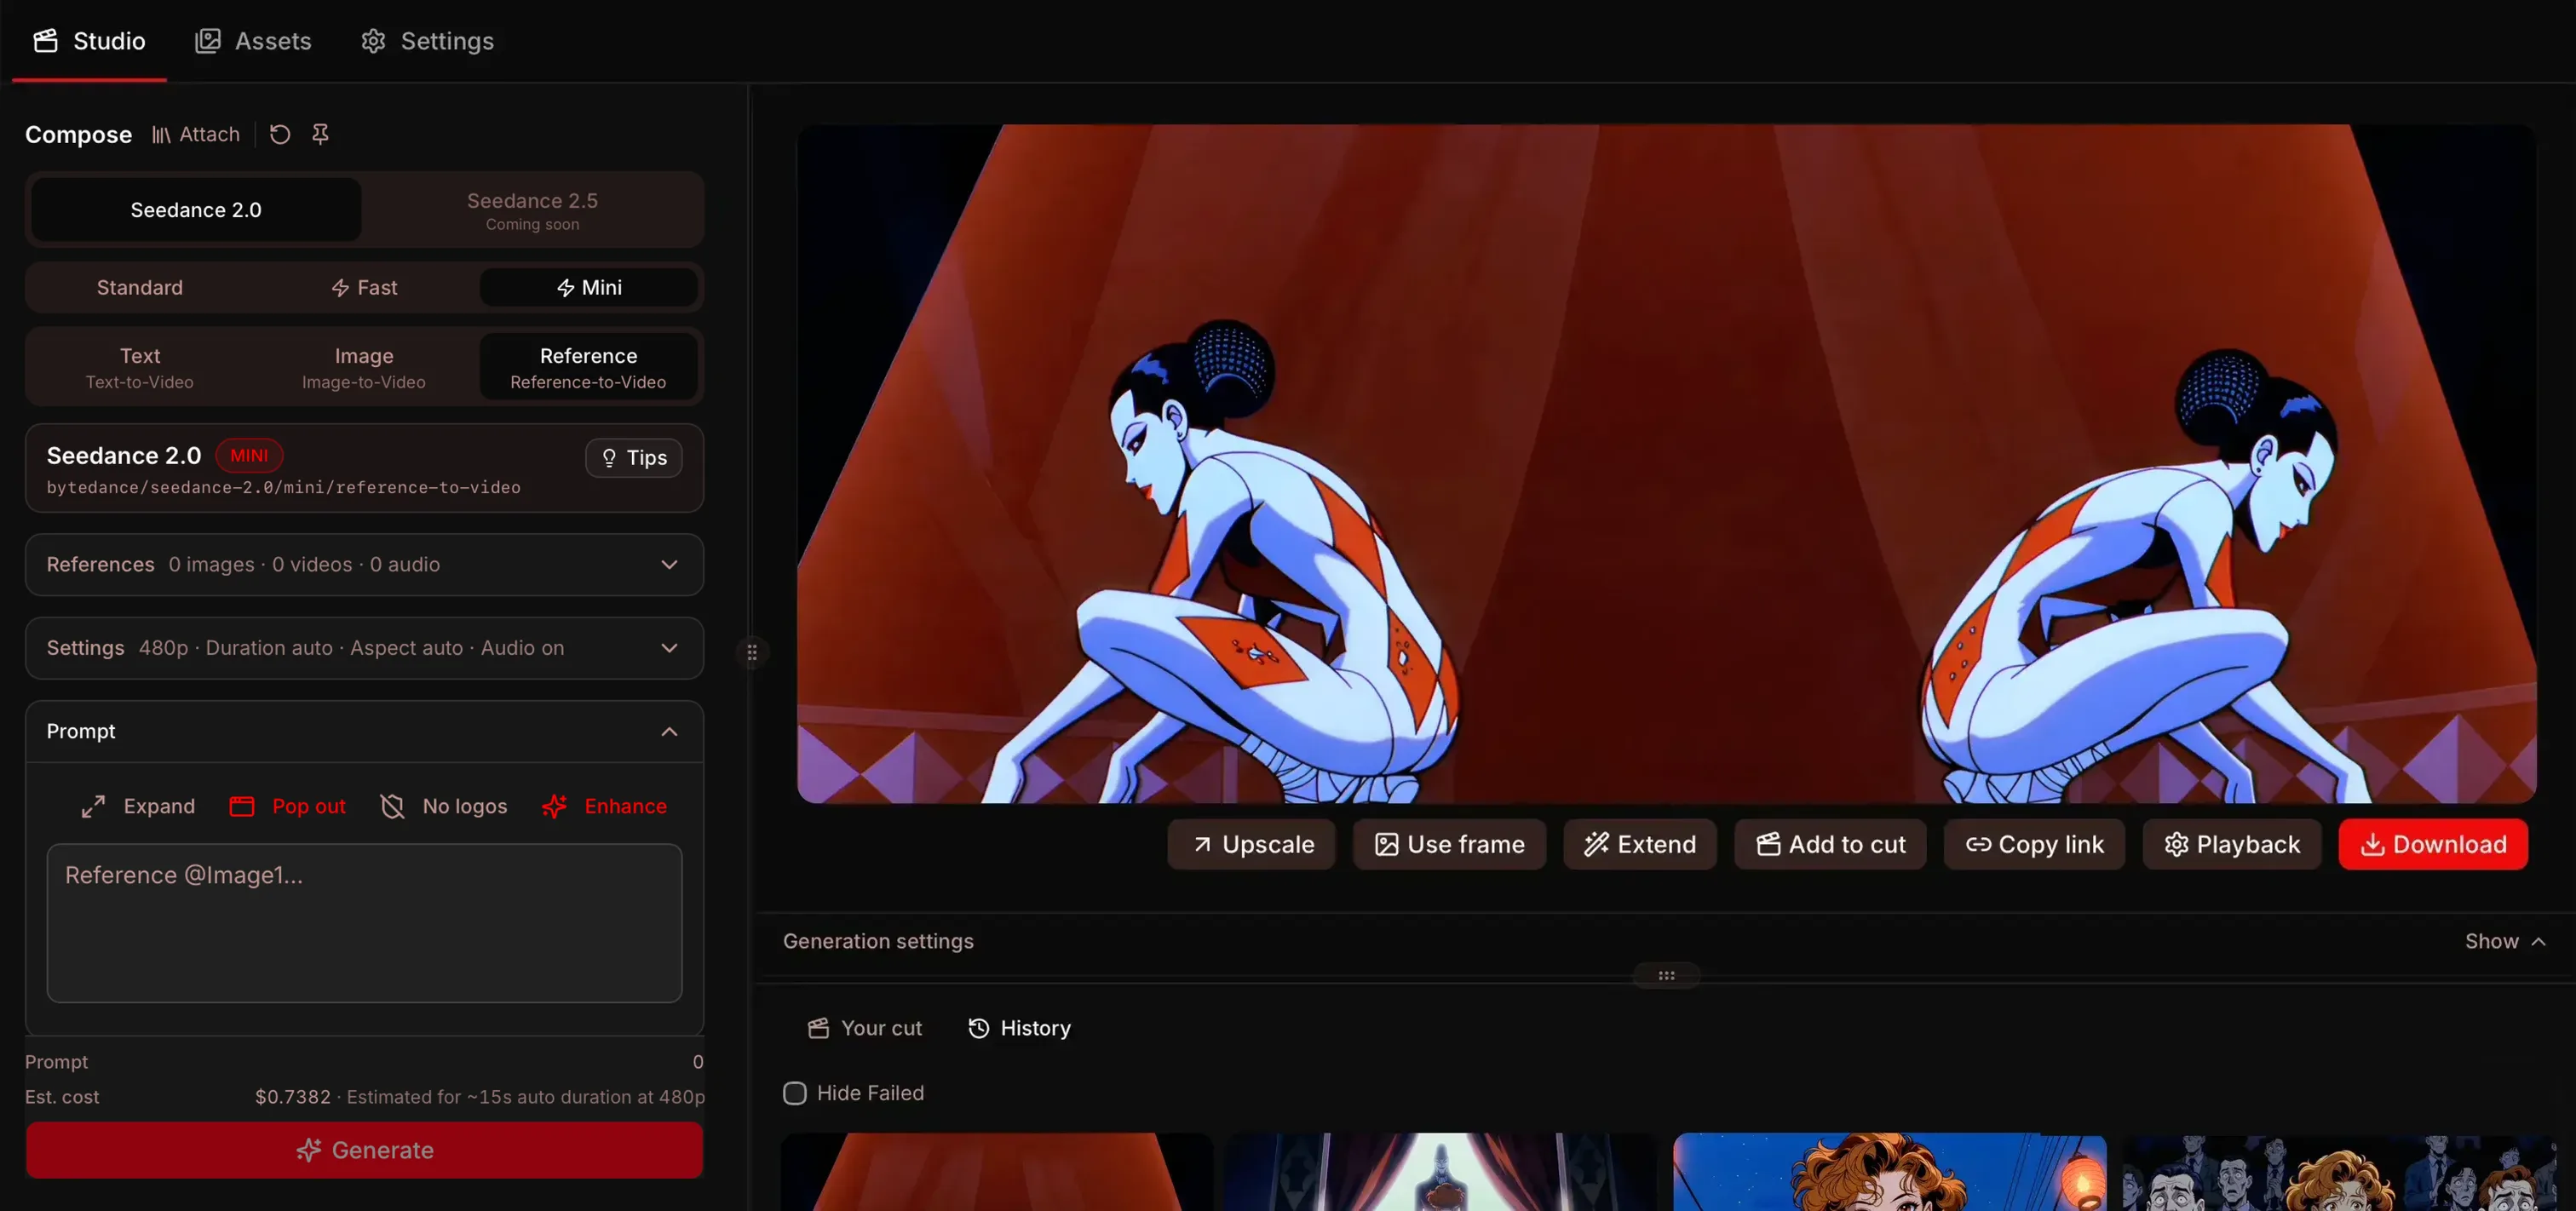
Task: Click the Use frame button
Action: (x=1449, y=845)
